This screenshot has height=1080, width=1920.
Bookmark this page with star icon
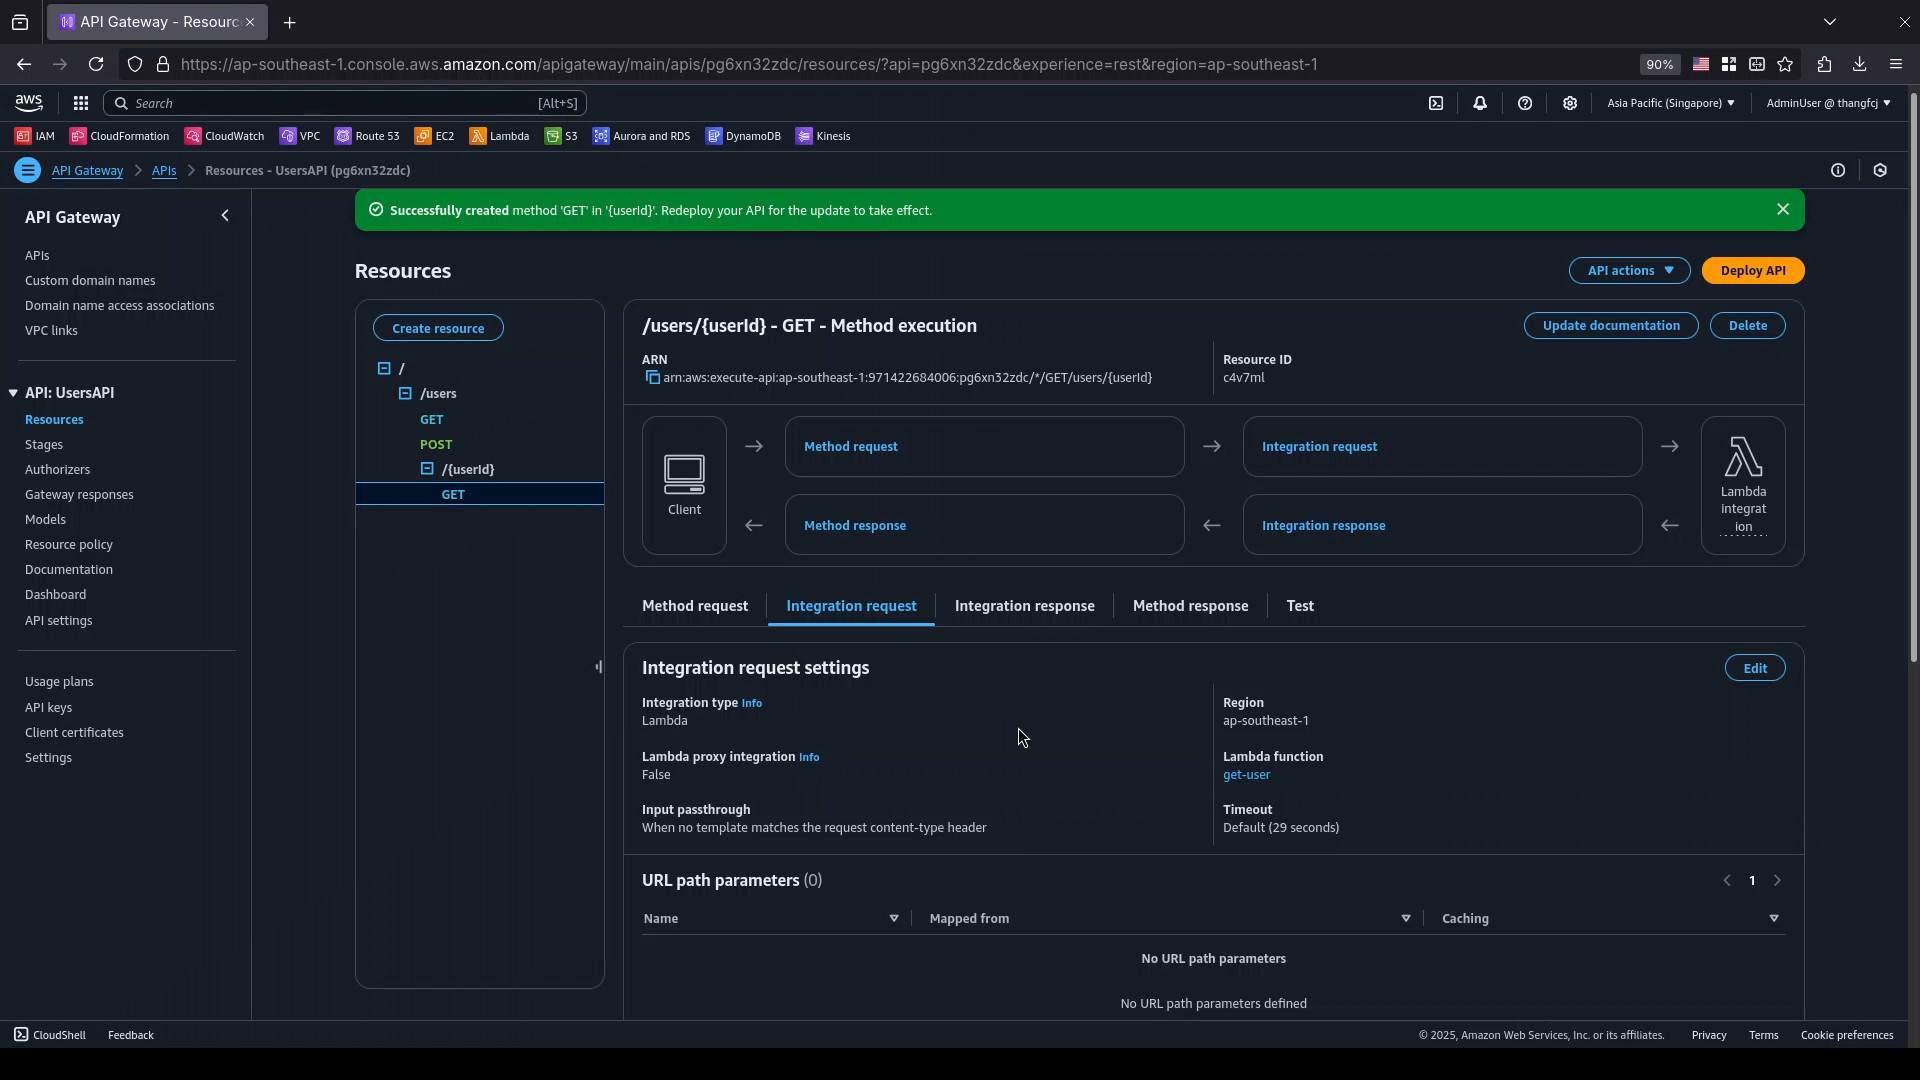coord(1785,64)
